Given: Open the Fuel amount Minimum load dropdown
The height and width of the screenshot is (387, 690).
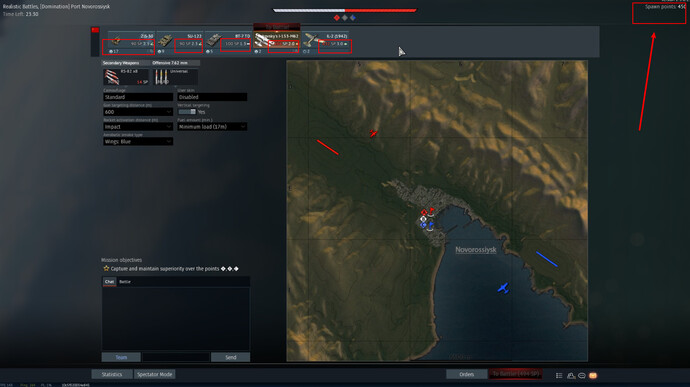Looking at the screenshot, I should (212, 127).
